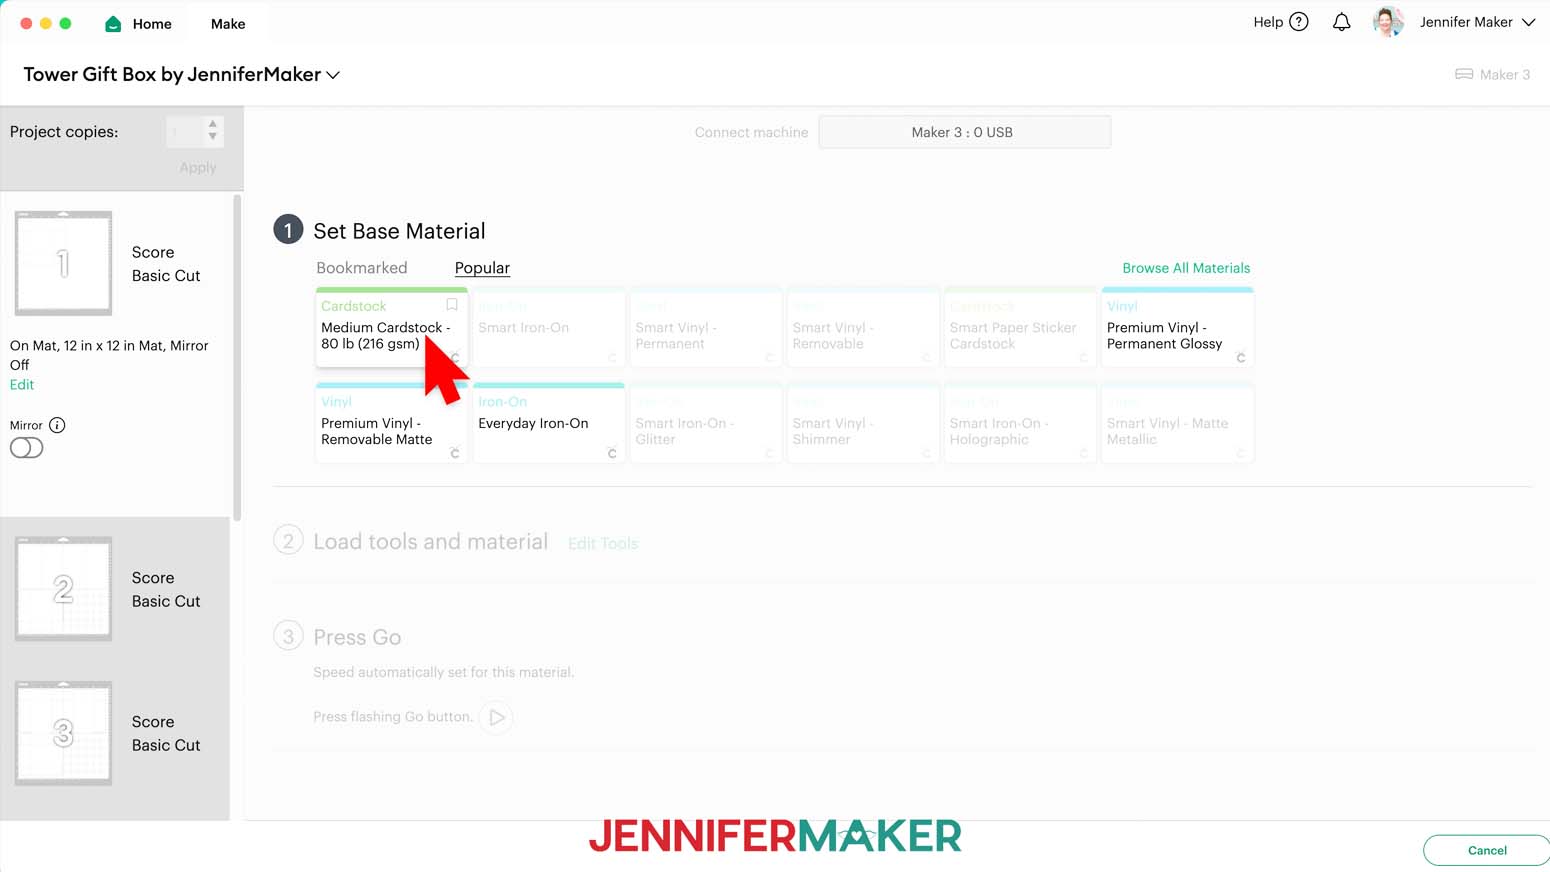Open Help via the question mark icon
1550x872 pixels.
click(1299, 22)
